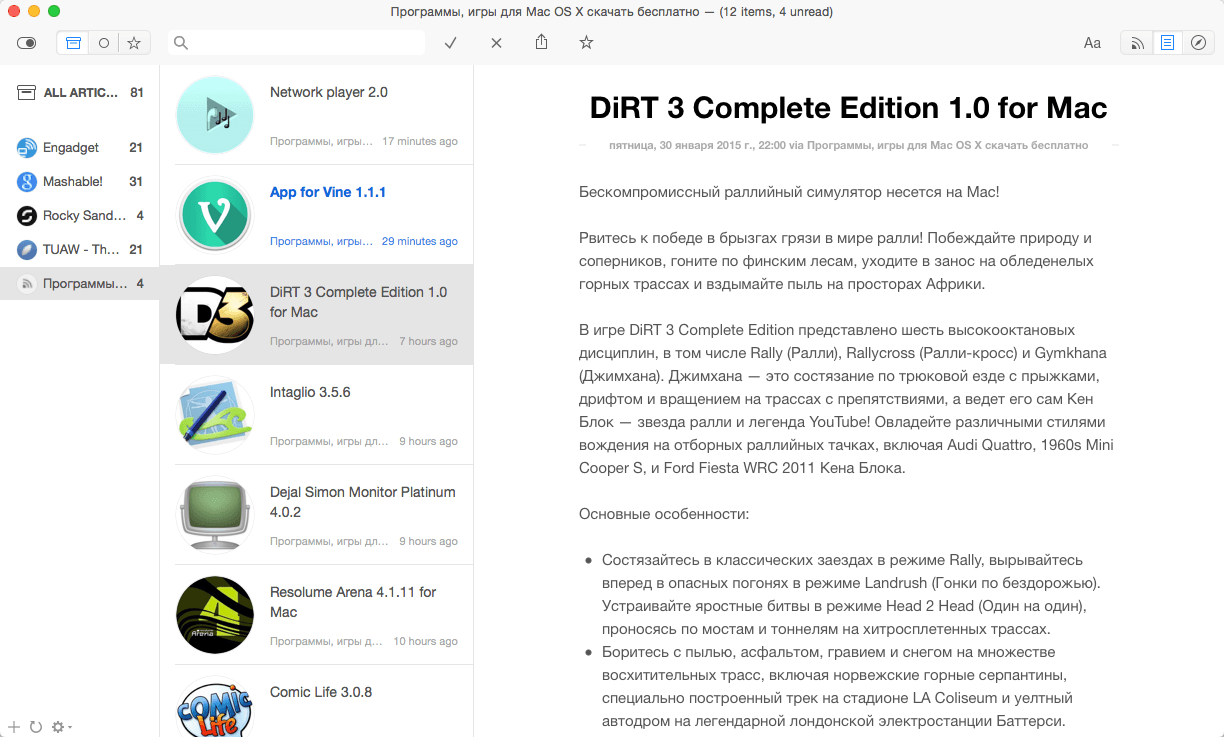Click the search field in the toolbar
The width and height of the screenshot is (1224, 737).
(297, 43)
